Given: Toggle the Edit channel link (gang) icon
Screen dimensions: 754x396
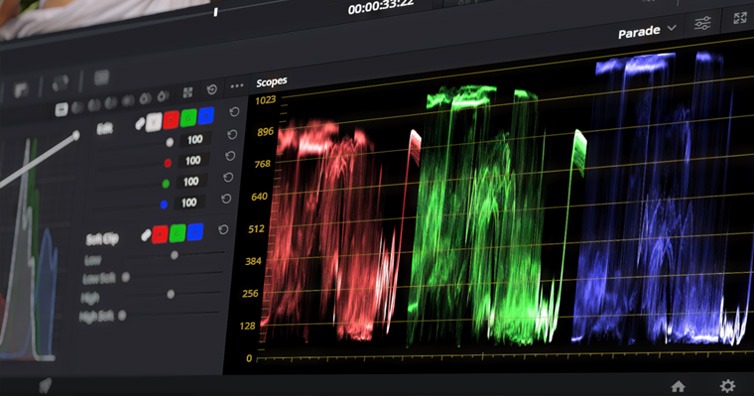Looking at the screenshot, I should pyautogui.click(x=140, y=124).
